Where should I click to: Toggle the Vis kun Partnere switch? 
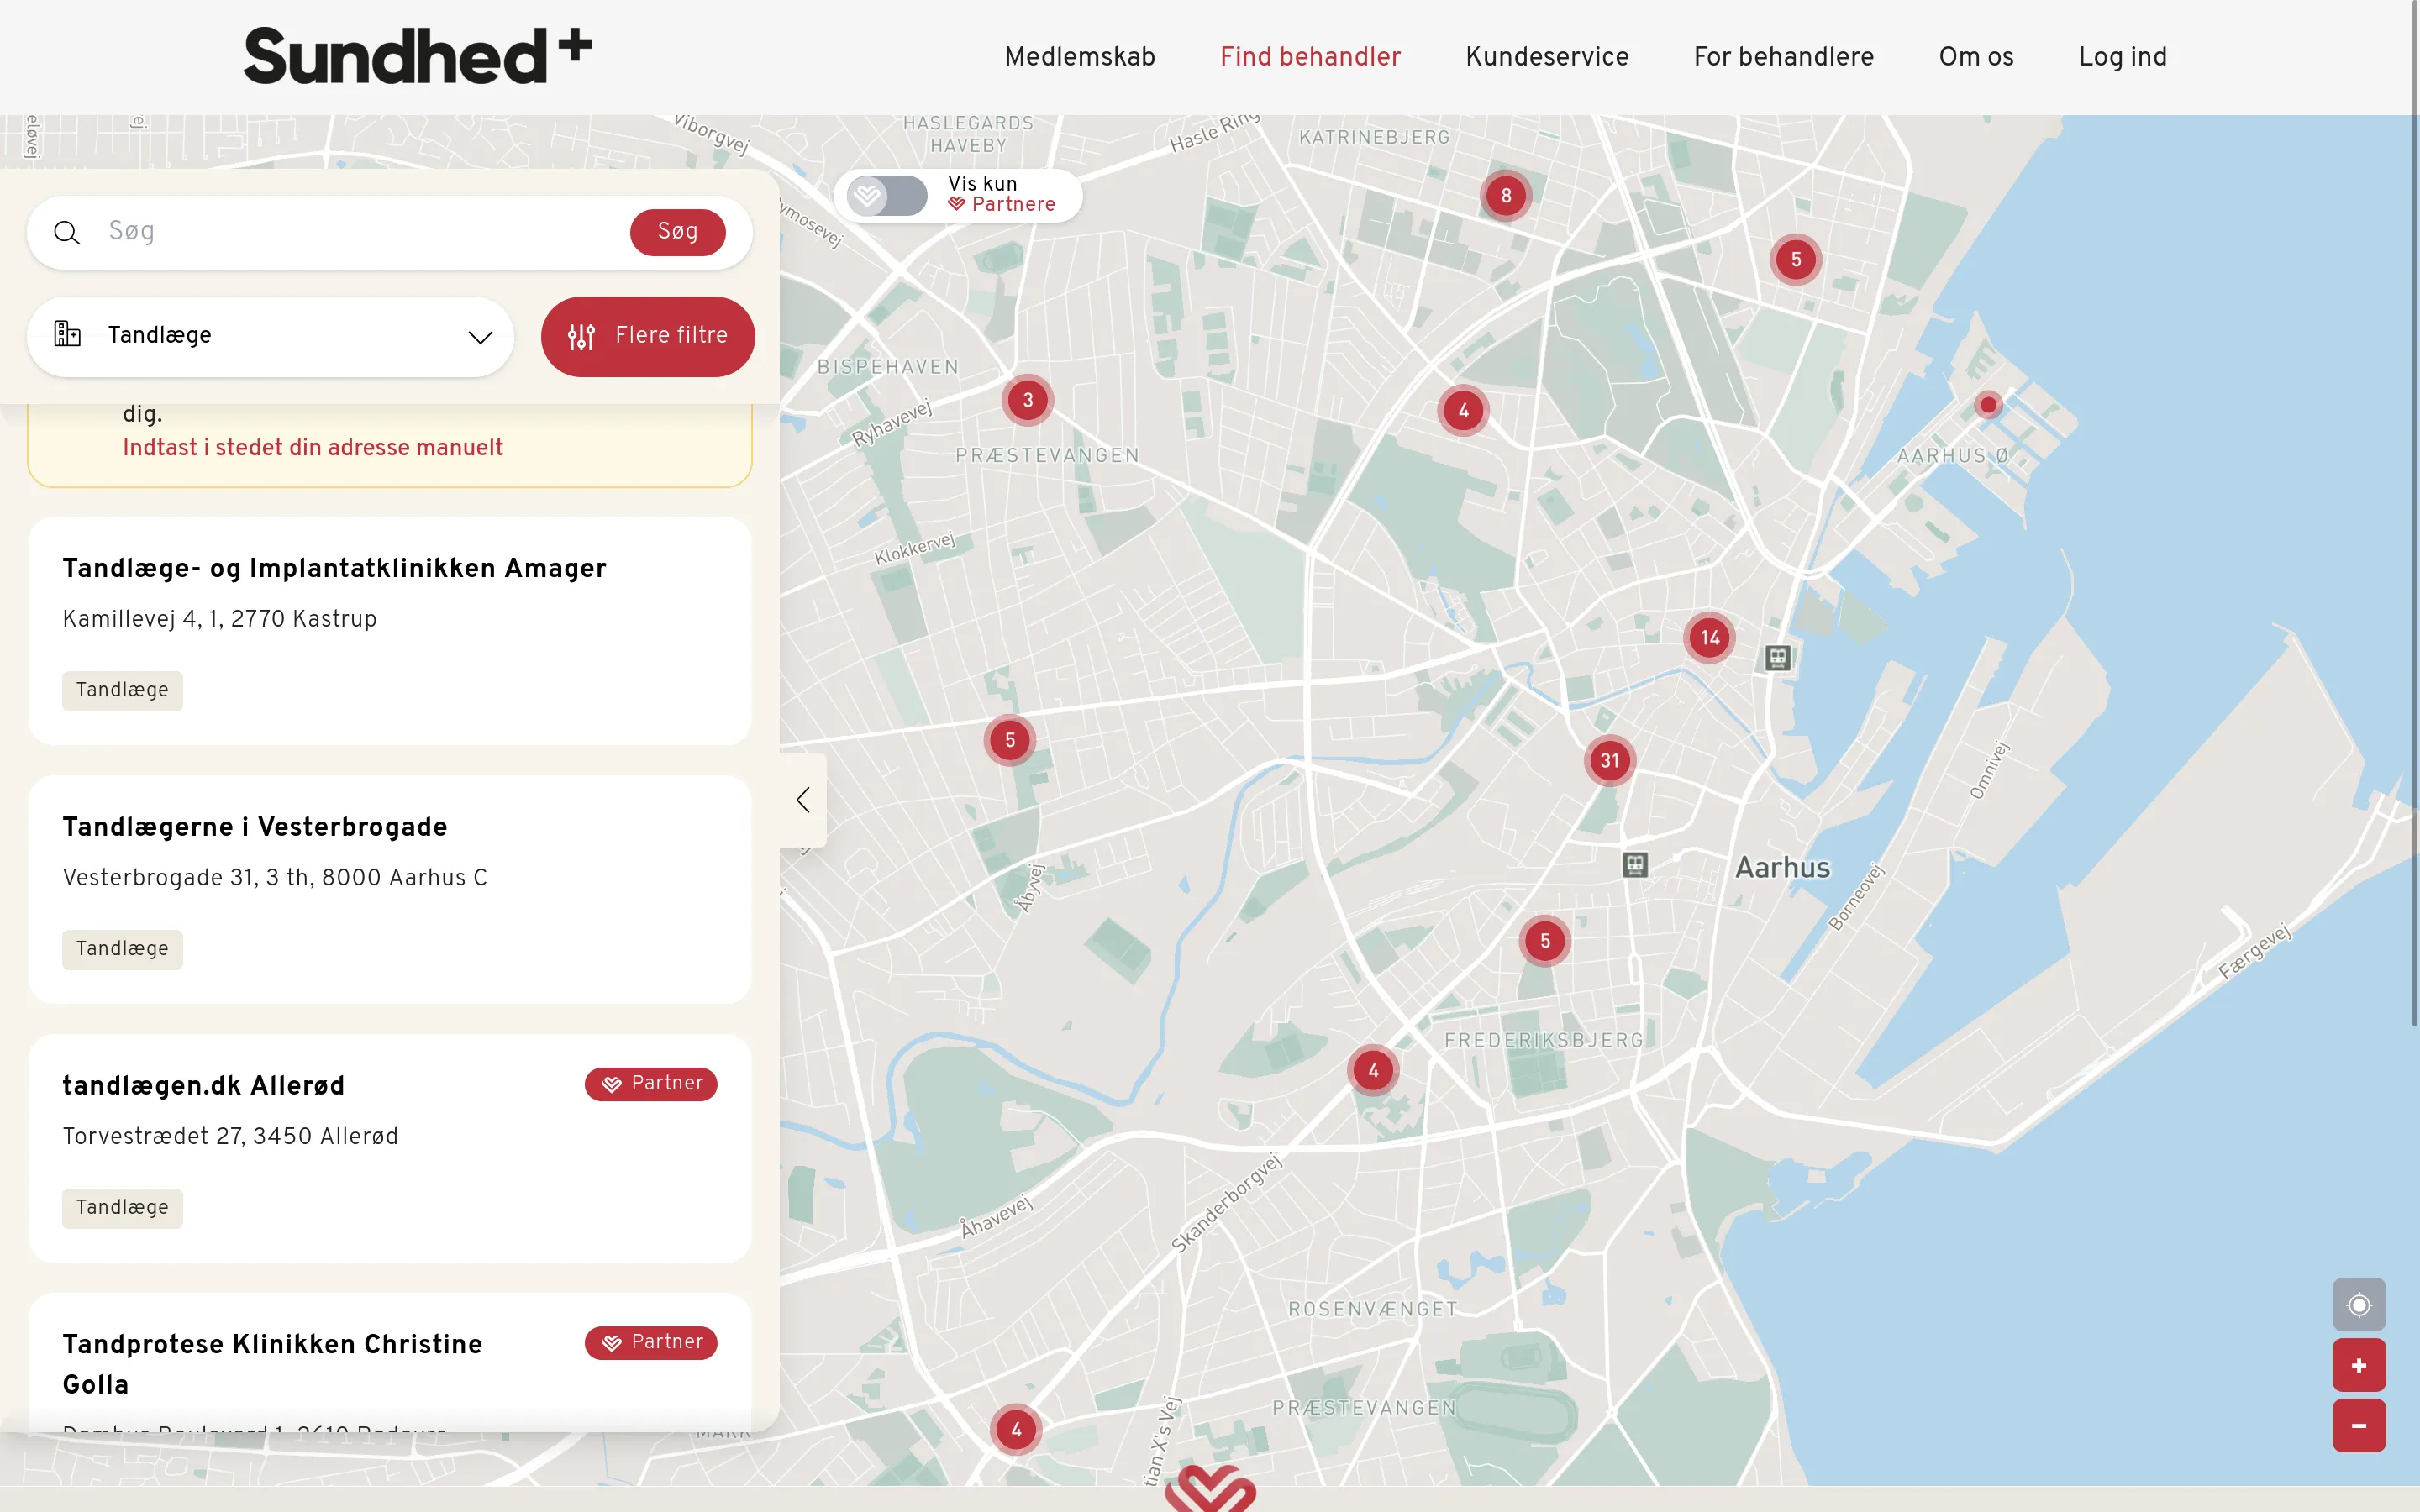coord(887,195)
